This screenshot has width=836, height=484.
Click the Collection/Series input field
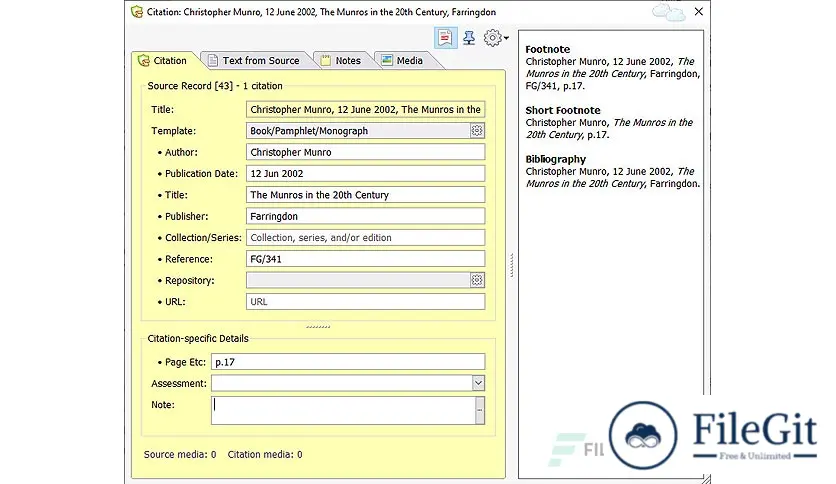[365, 237]
